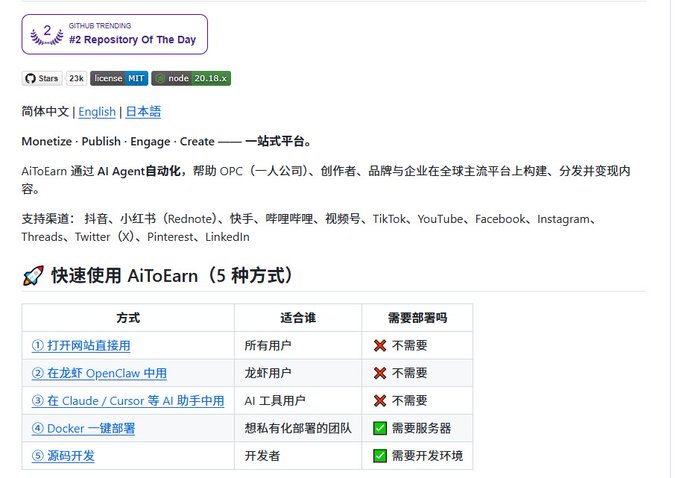Switch to 日本語 README

click(143, 112)
